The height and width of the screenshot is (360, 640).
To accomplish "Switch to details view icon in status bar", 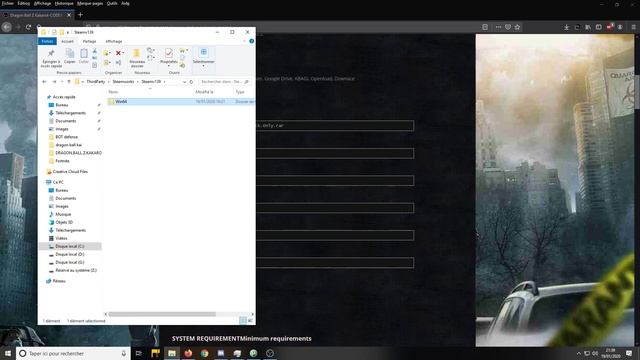I will 243,321.
